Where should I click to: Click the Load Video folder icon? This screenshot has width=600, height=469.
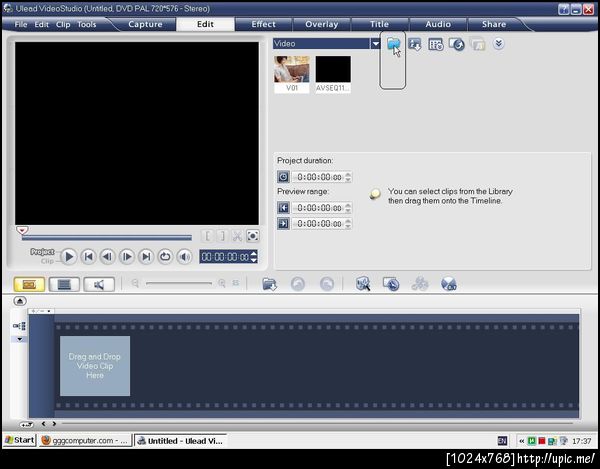[393, 44]
